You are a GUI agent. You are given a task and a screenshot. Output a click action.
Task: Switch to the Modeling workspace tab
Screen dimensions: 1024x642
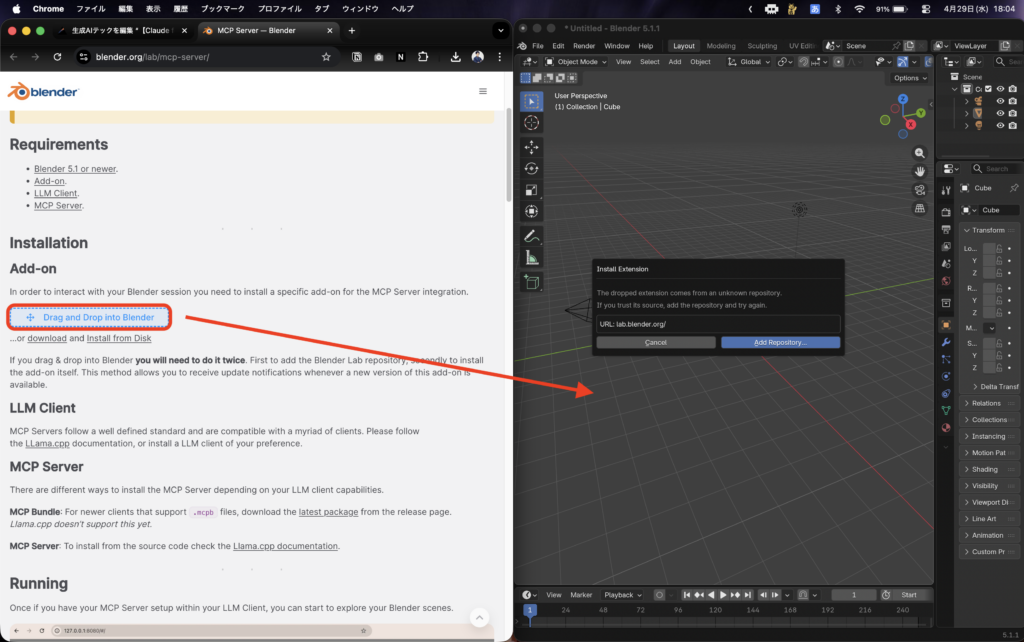[720, 46]
